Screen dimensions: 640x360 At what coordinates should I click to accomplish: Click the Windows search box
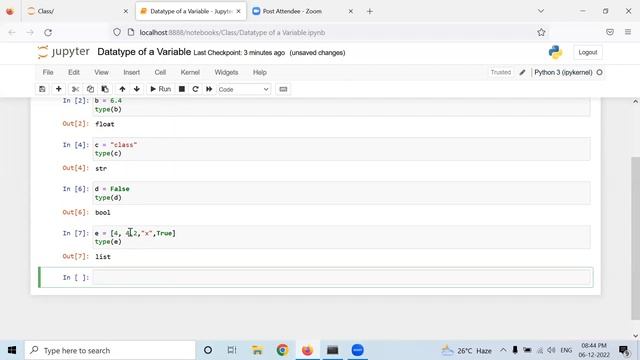click(x=110, y=350)
